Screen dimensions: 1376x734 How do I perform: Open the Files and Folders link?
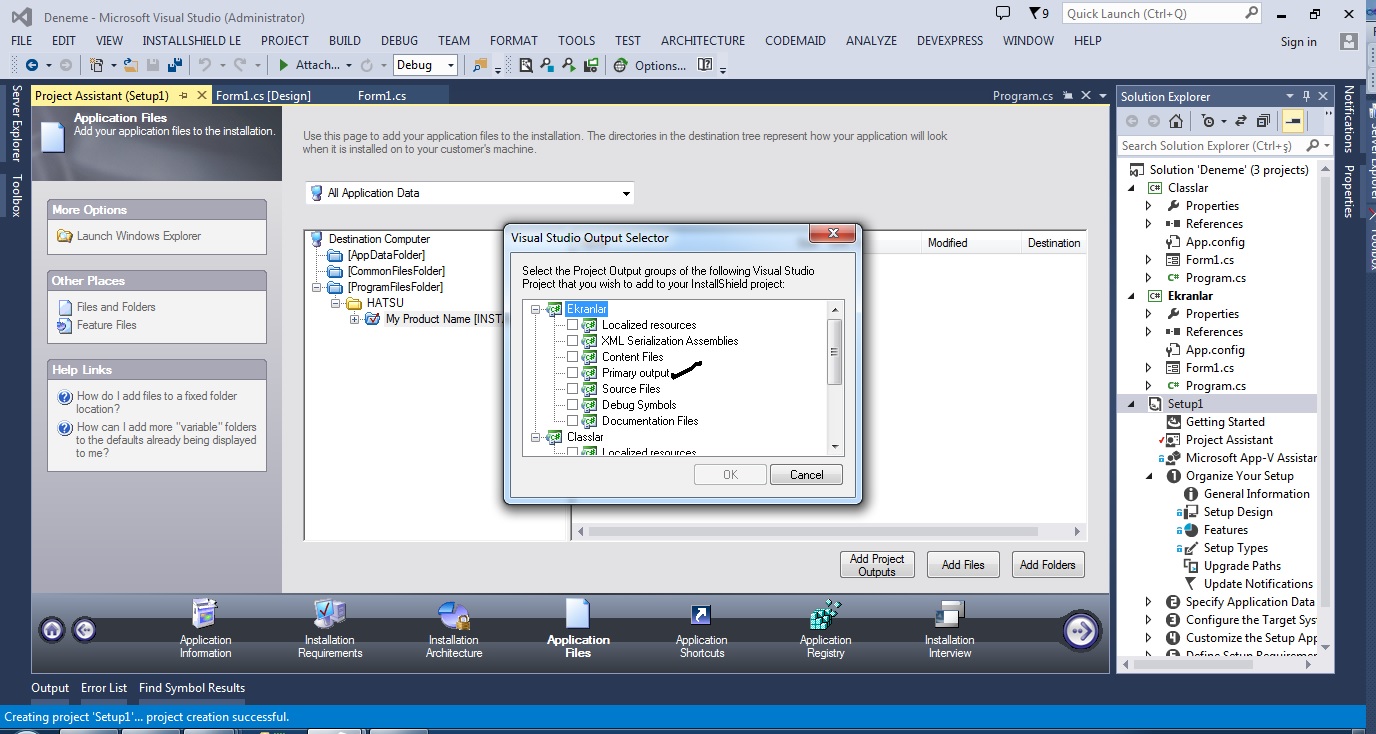(x=116, y=307)
